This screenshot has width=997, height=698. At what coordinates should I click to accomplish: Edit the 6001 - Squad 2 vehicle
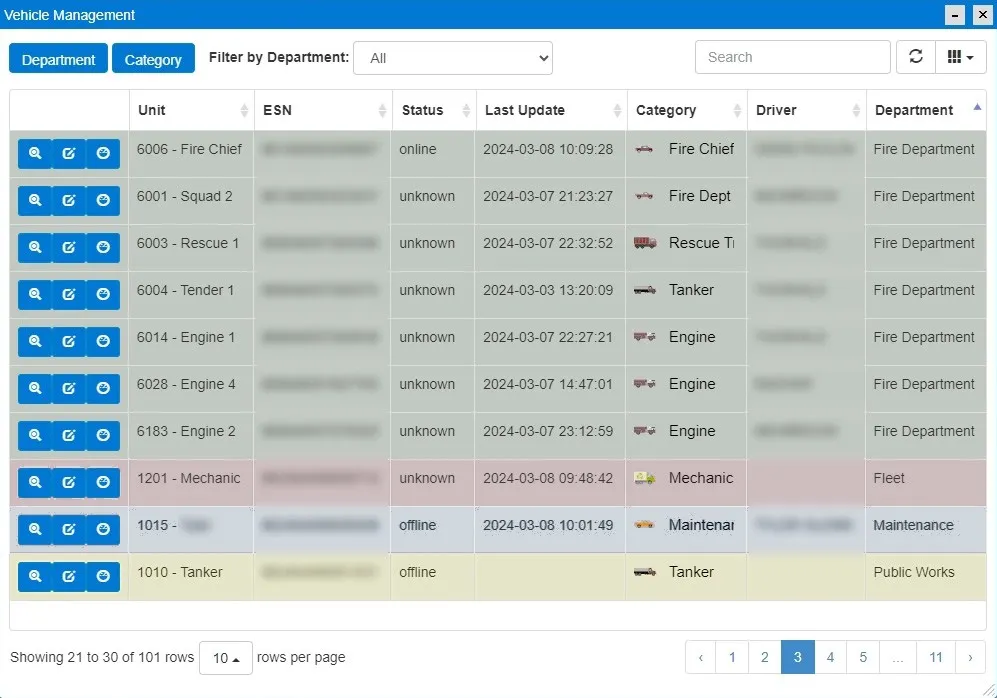[69, 201]
